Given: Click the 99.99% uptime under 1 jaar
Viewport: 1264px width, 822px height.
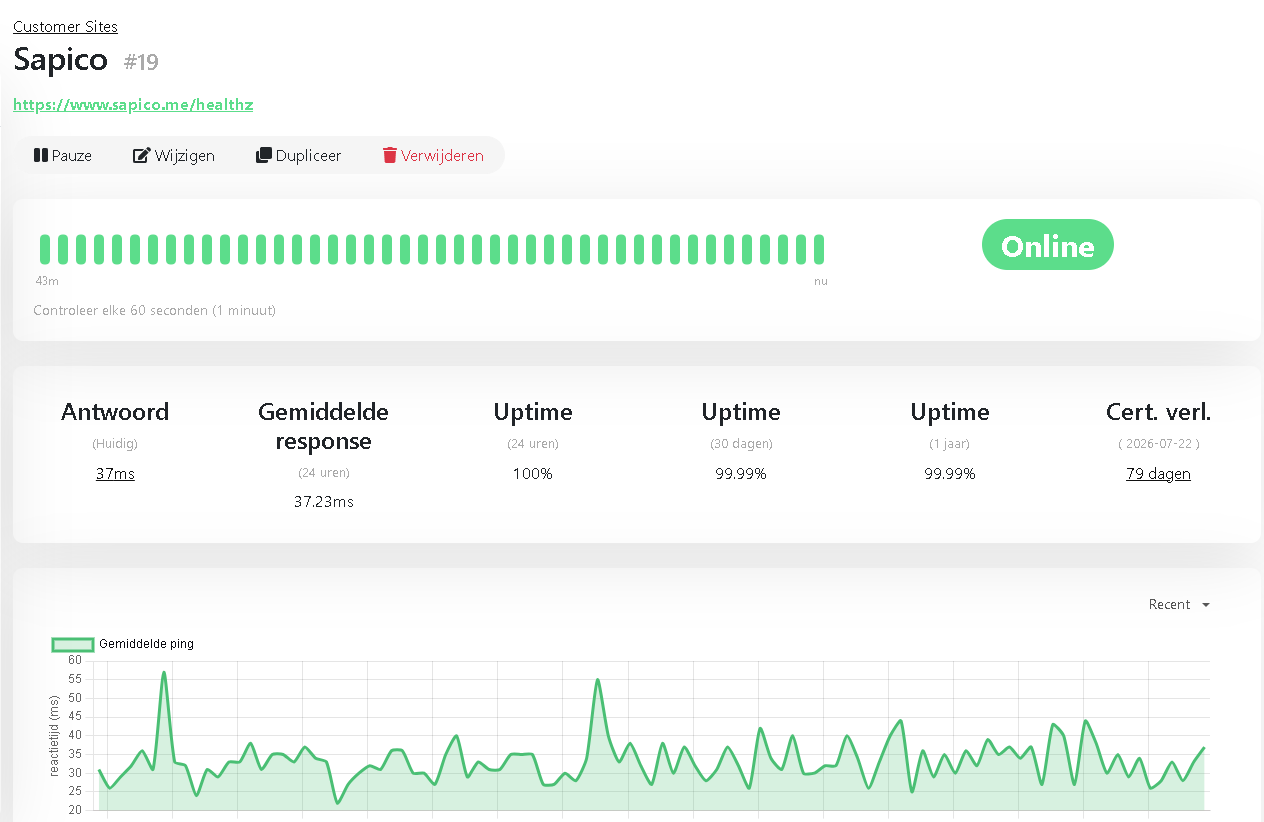Looking at the screenshot, I should (949, 473).
